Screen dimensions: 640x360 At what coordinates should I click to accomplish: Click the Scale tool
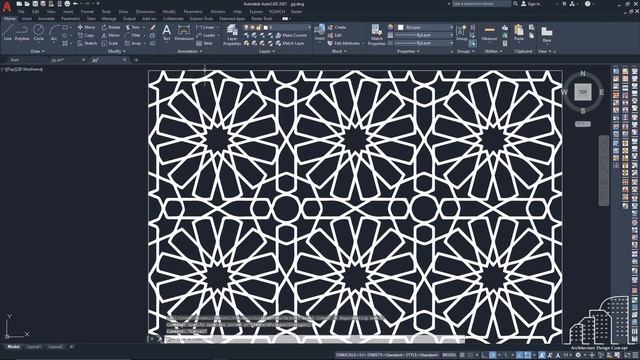tap(110, 43)
